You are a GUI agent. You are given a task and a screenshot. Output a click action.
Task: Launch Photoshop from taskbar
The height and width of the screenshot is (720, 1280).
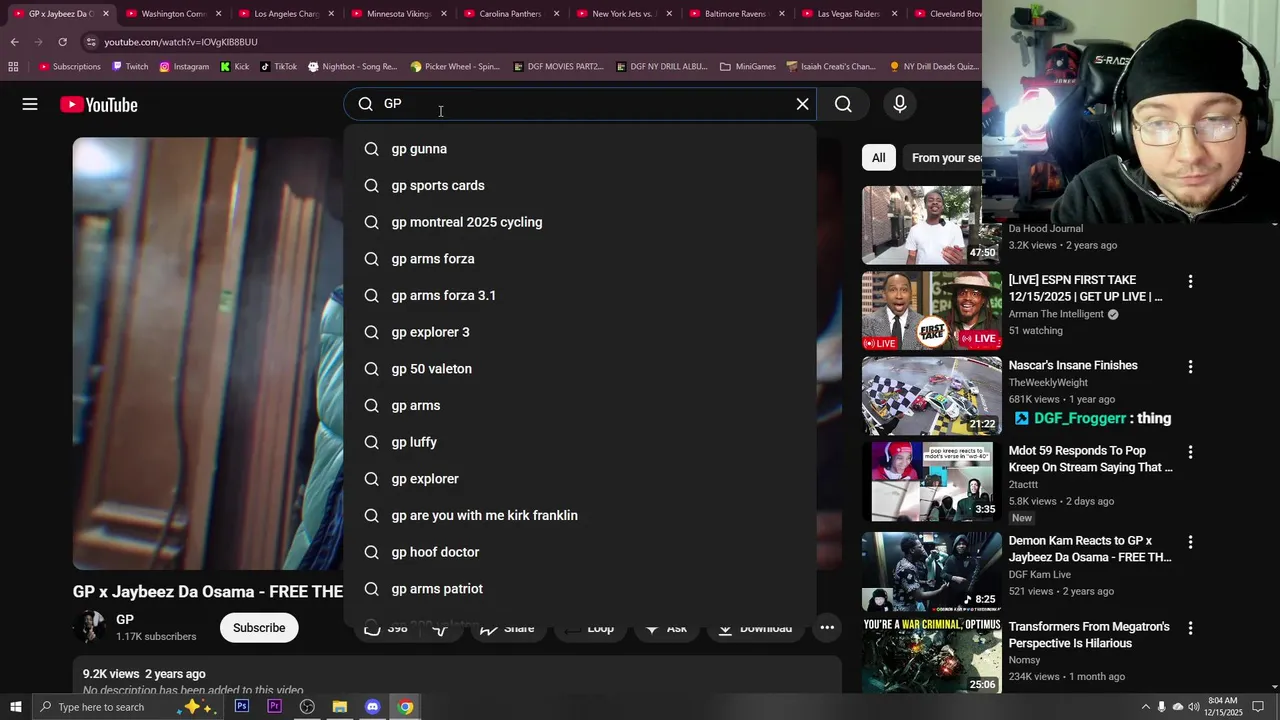pyautogui.click(x=242, y=707)
